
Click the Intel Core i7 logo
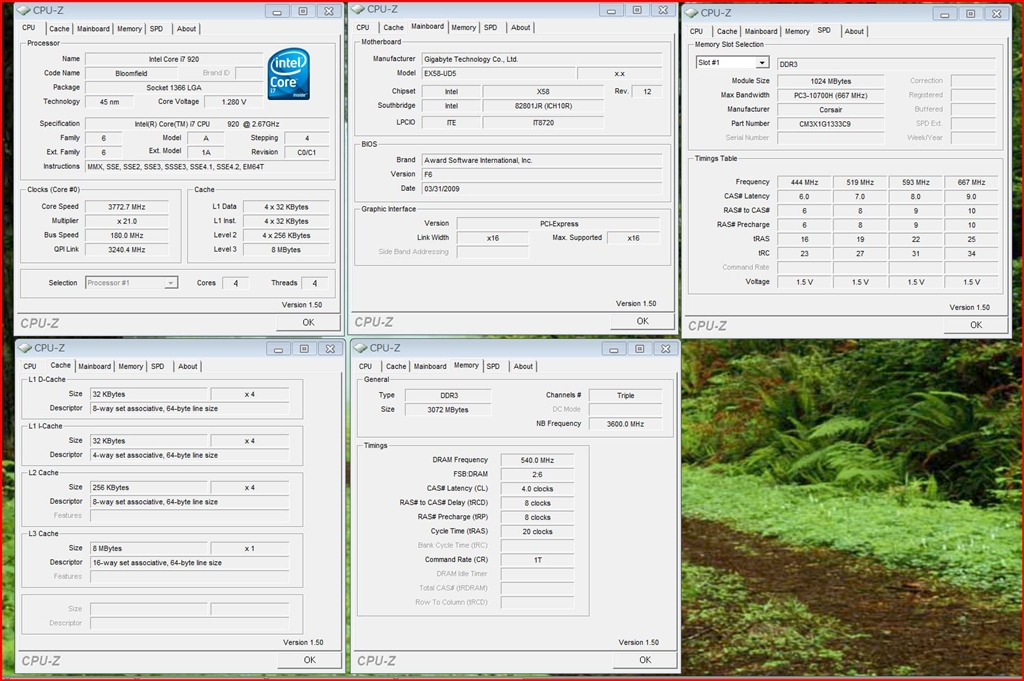click(x=288, y=75)
